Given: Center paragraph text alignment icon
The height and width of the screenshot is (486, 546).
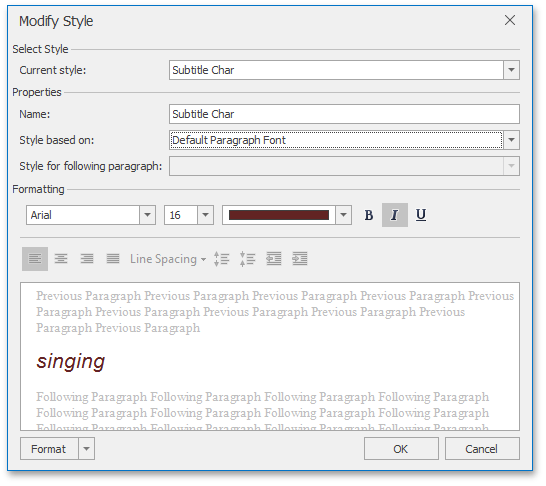Looking at the screenshot, I should click(x=61, y=259).
